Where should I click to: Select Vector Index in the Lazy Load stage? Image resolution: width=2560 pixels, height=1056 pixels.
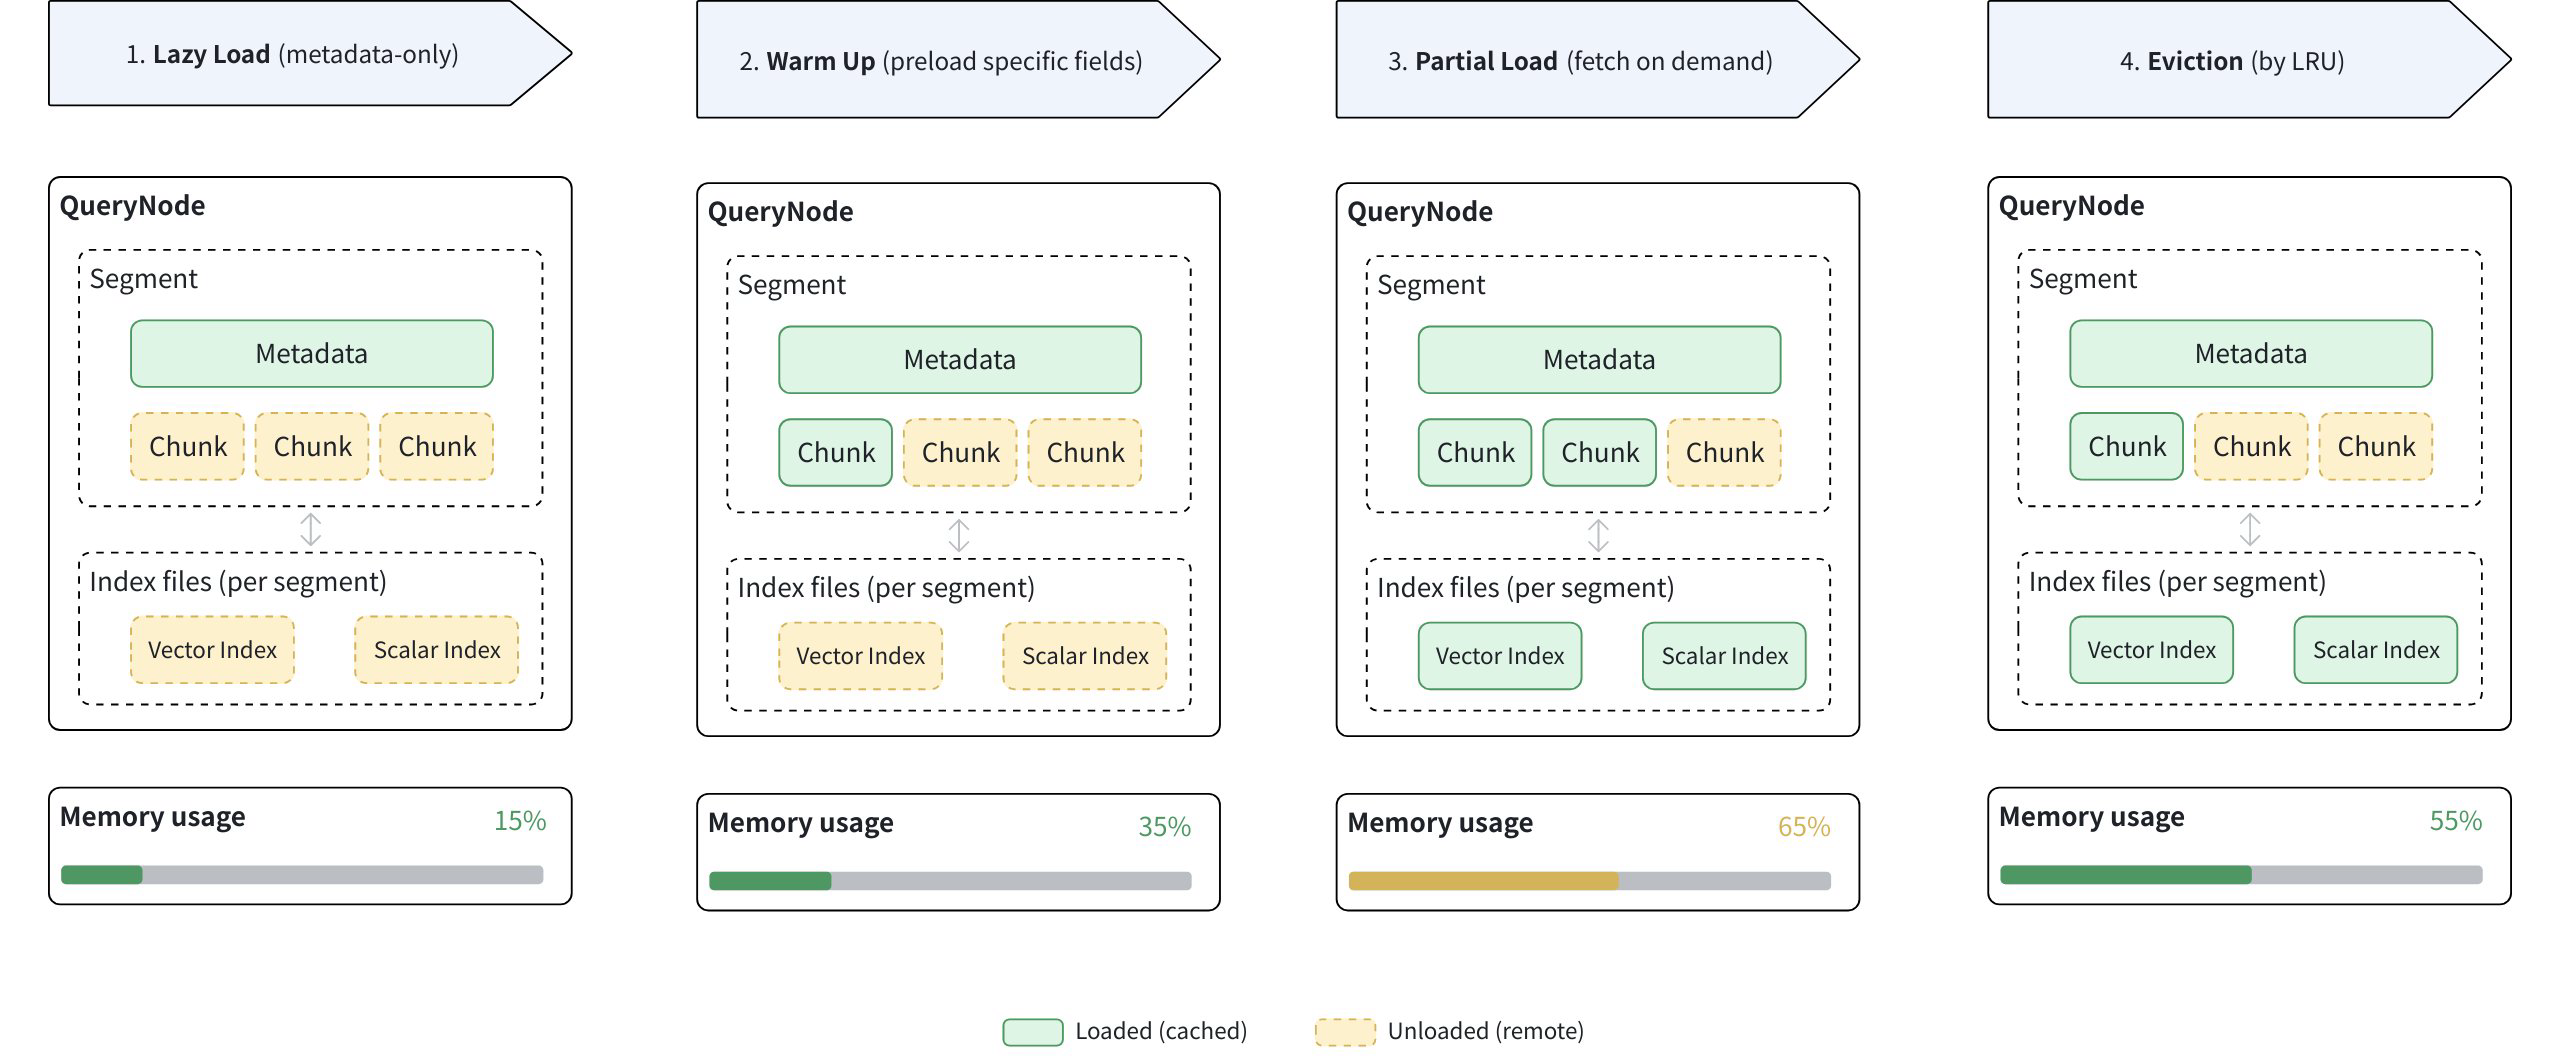(212, 650)
